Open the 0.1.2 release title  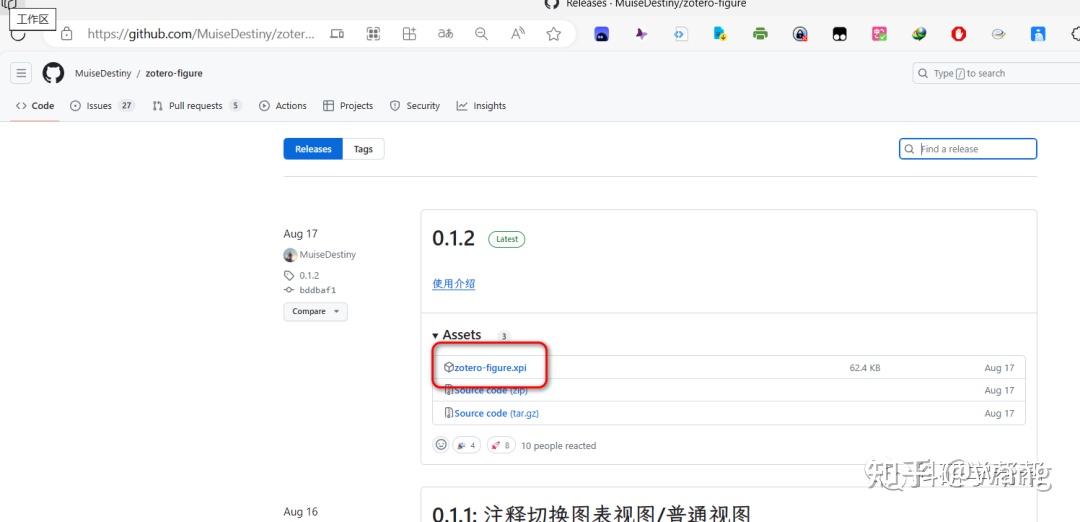453,238
